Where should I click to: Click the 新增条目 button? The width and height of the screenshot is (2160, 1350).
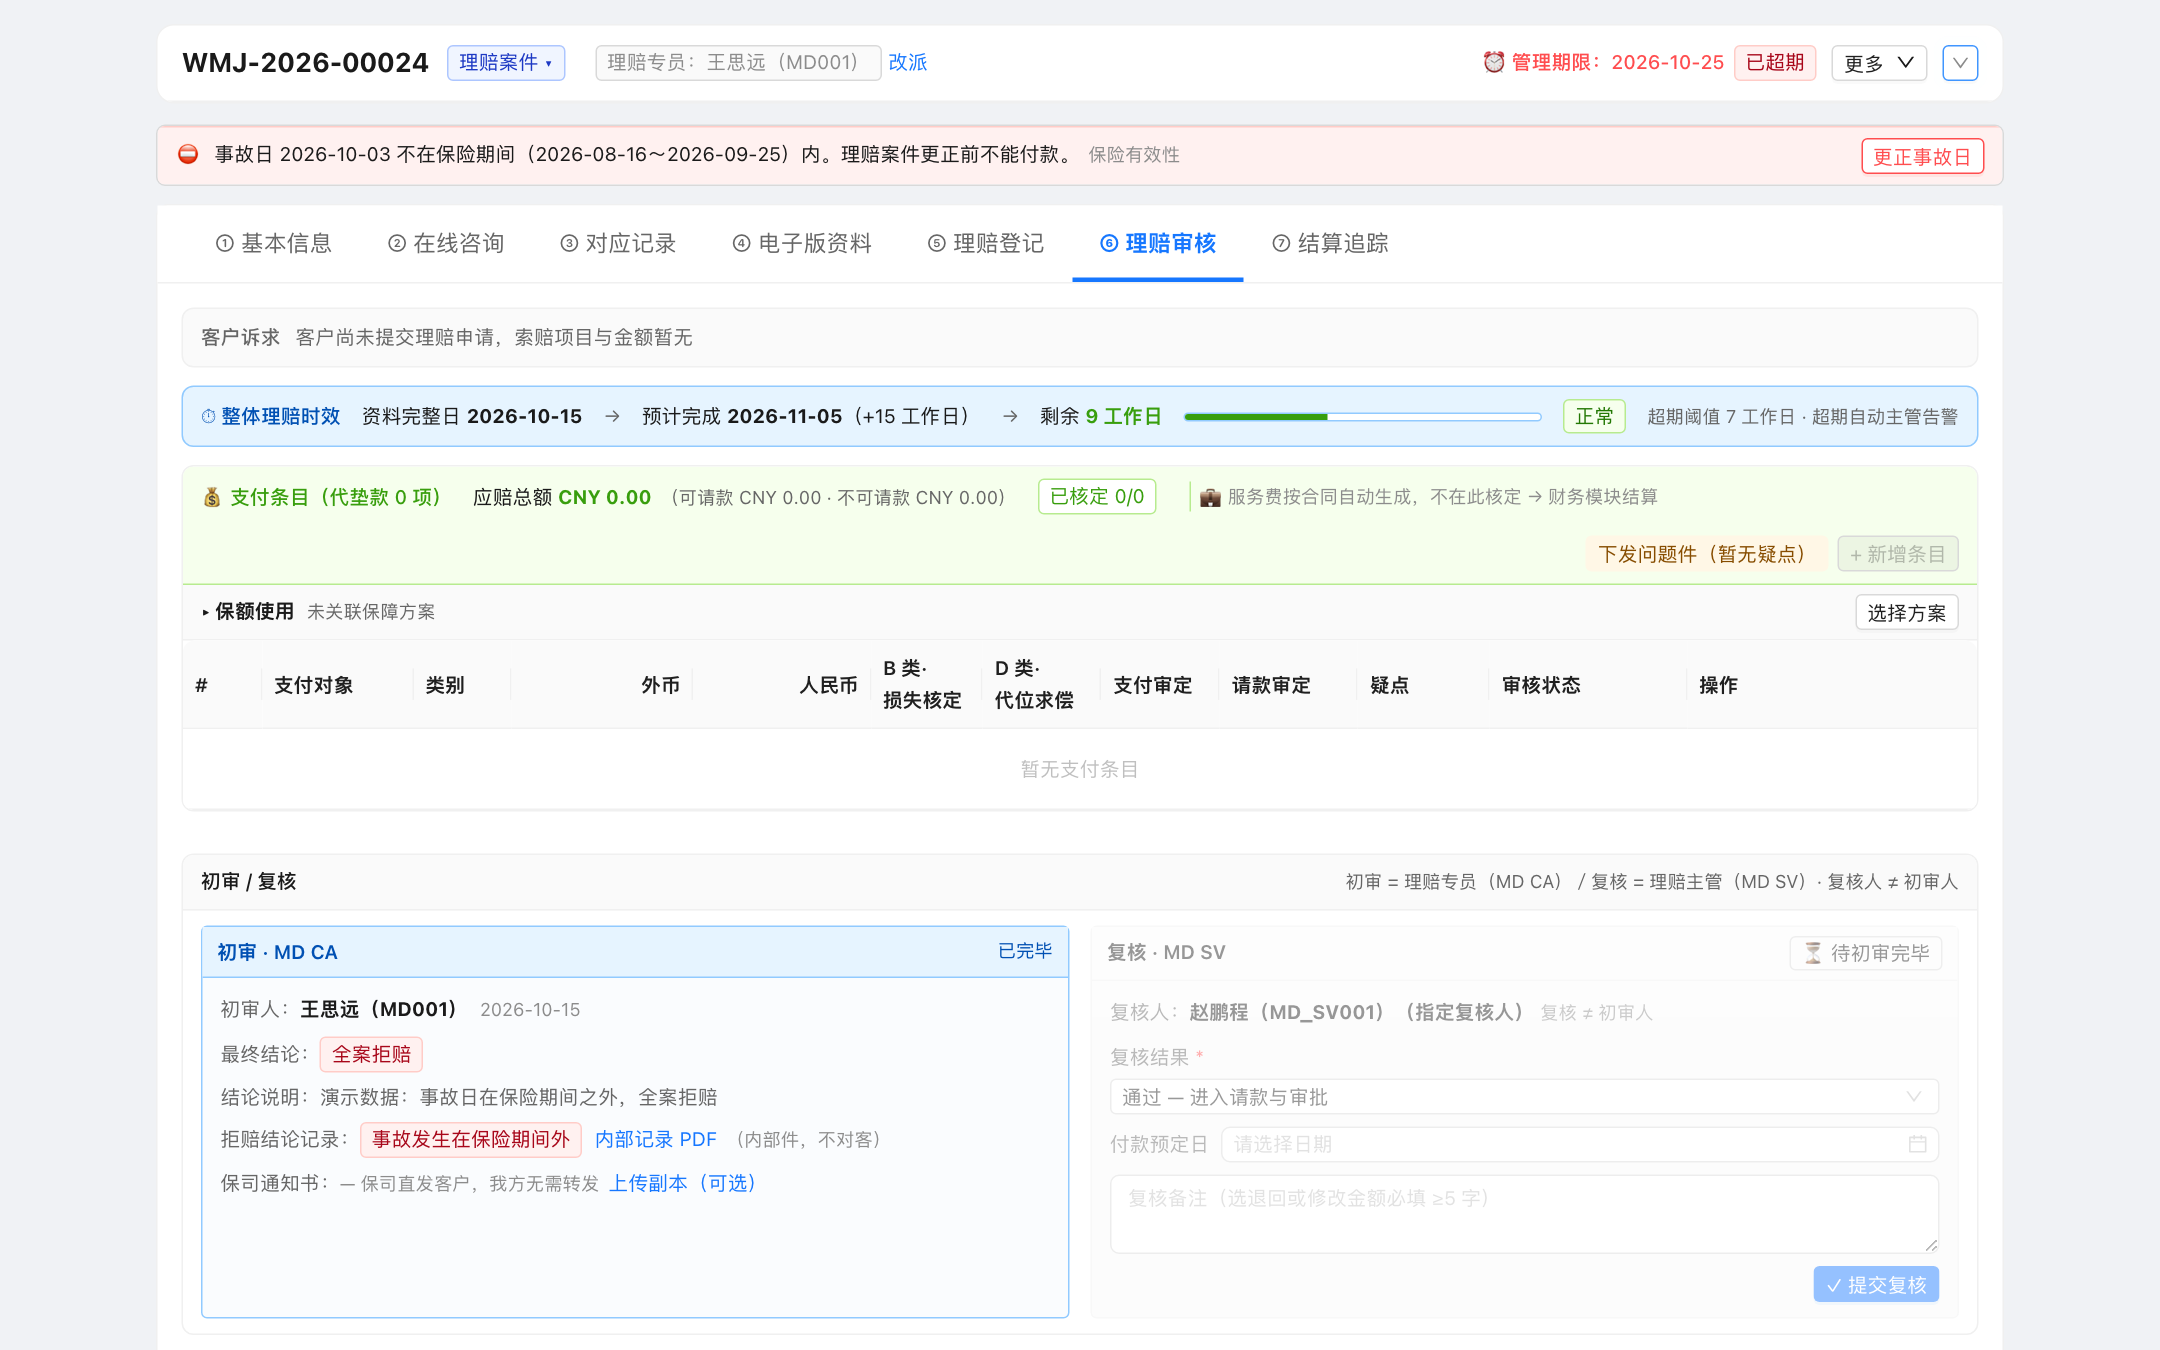tap(1898, 554)
